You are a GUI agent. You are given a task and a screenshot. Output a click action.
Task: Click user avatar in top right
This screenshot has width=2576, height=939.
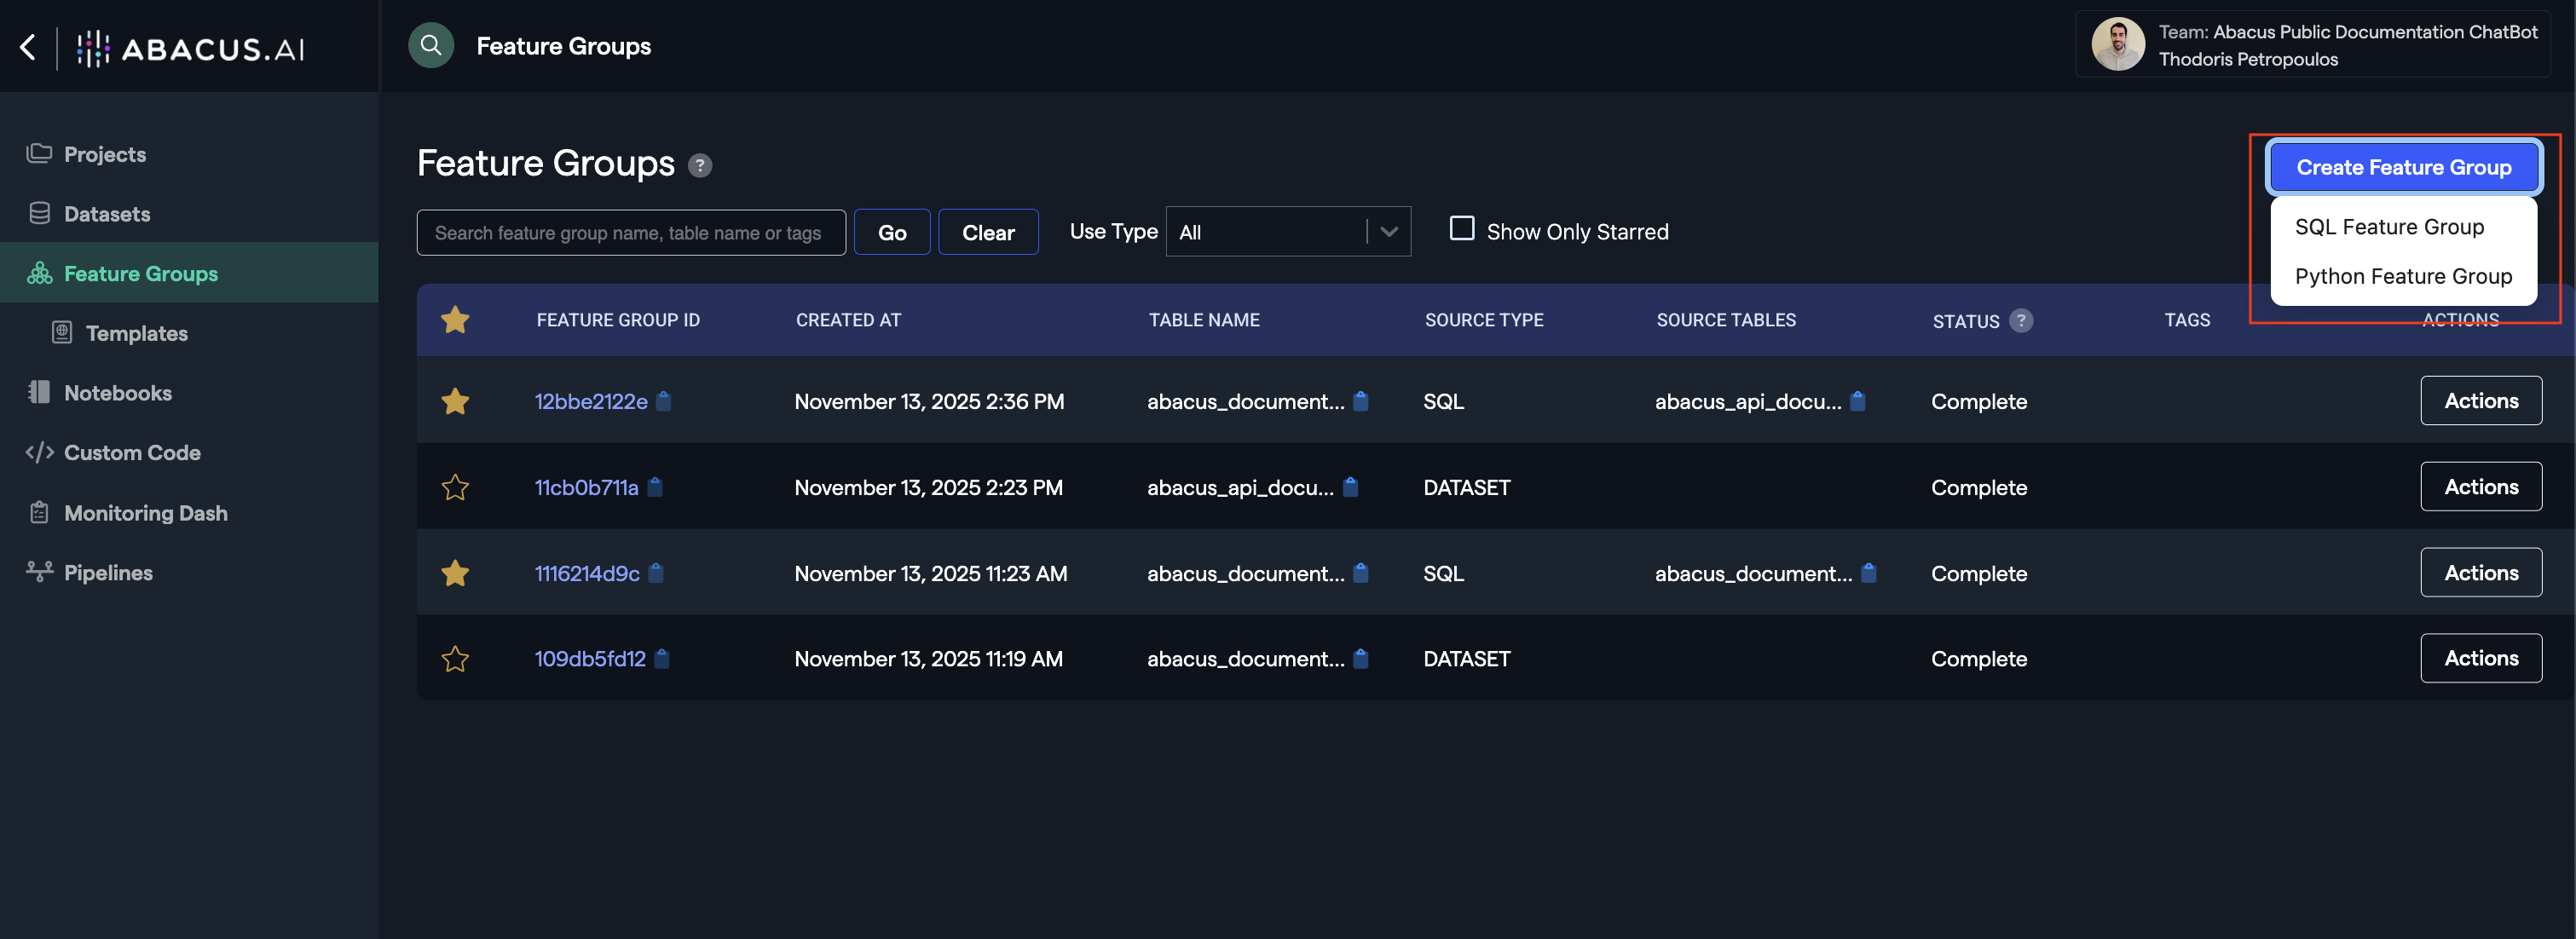[2117, 45]
